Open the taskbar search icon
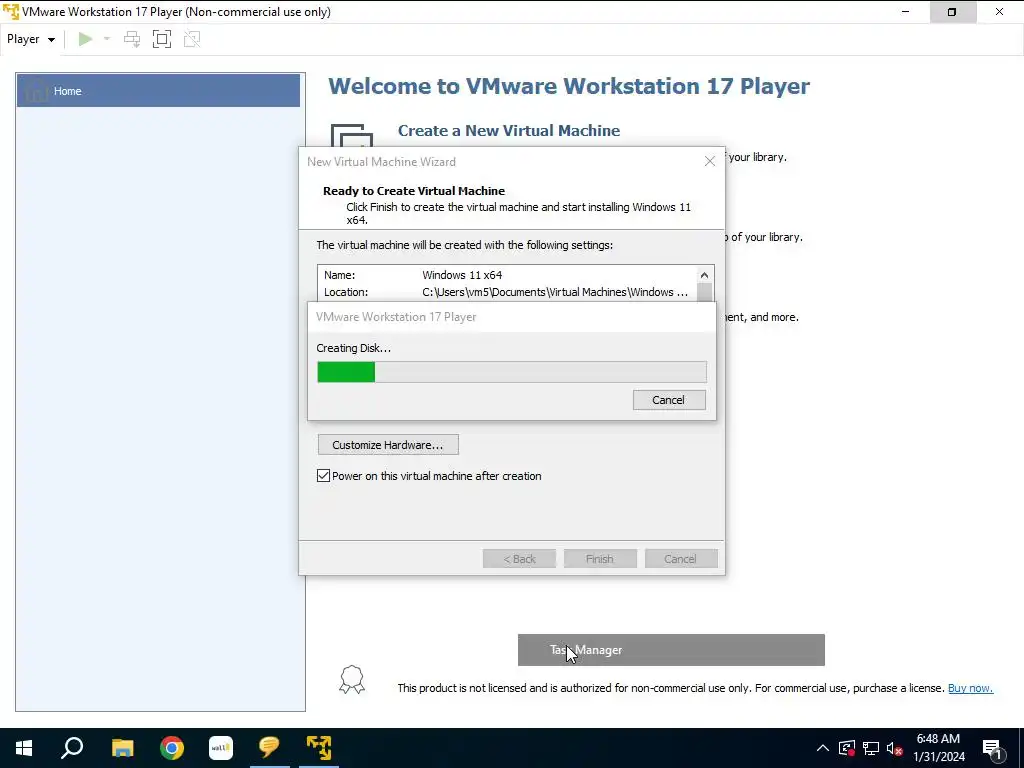1024x768 pixels. click(72, 748)
